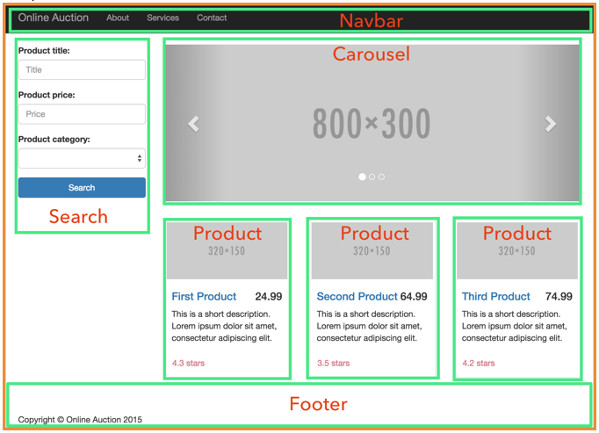The image size is (599, 433).
Task: Open the Third Product link
Action: [x=496, y=296]
